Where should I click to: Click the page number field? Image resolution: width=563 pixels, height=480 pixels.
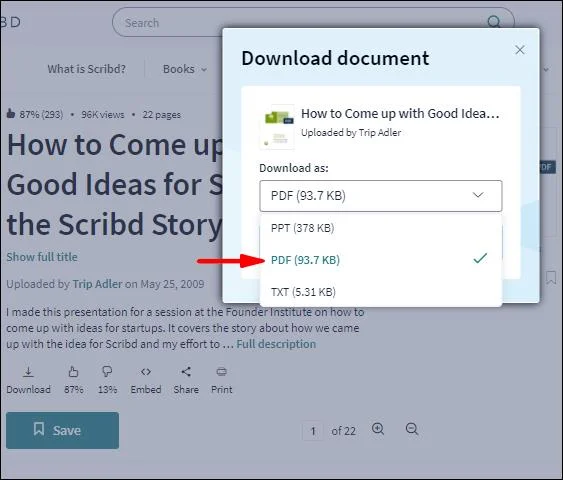coord(313,431)
